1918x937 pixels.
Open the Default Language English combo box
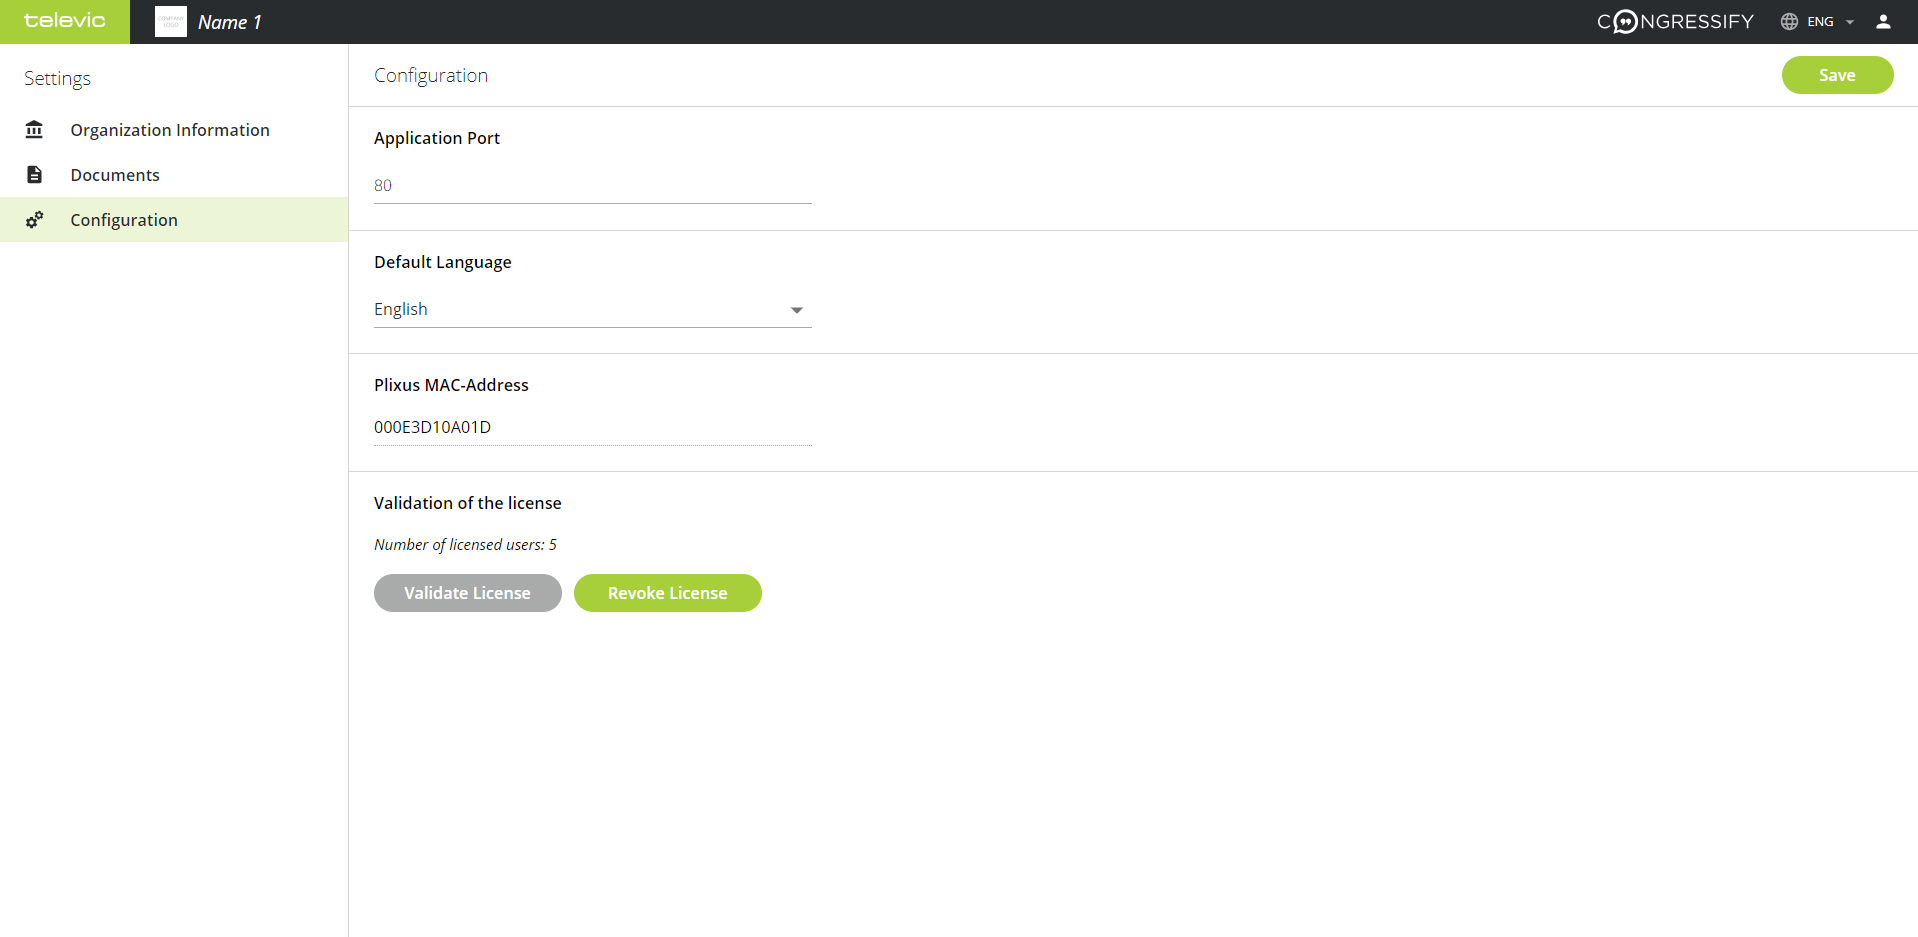(580, 310)
